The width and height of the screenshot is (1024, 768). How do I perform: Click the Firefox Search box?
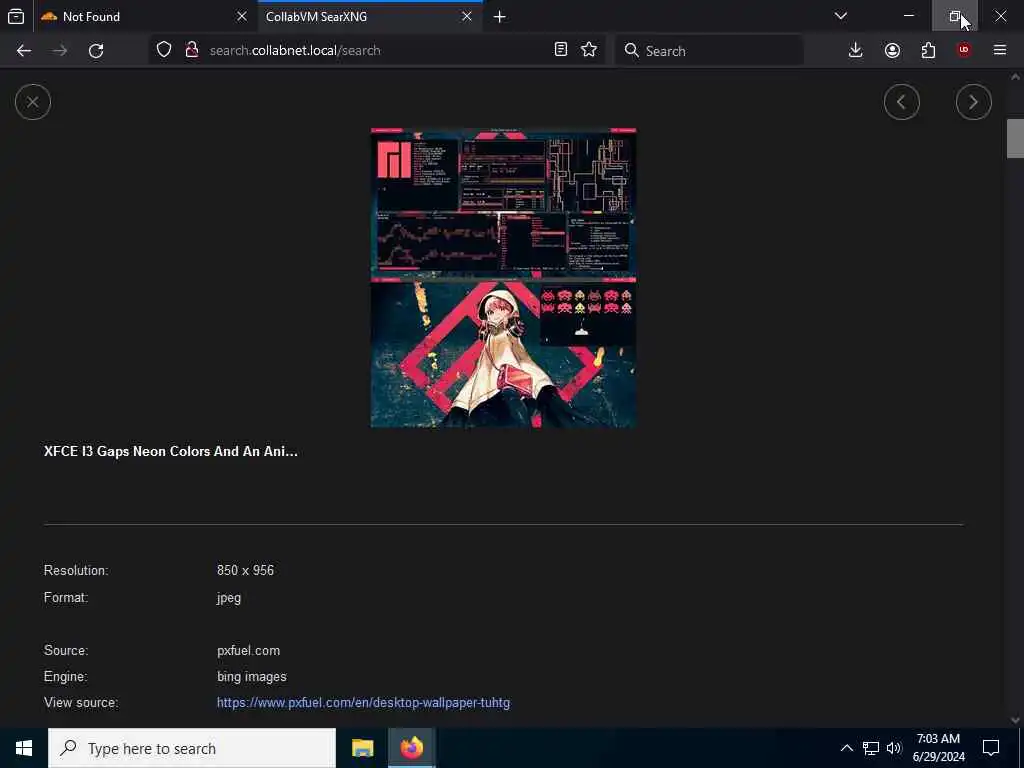tap(710, 50)
